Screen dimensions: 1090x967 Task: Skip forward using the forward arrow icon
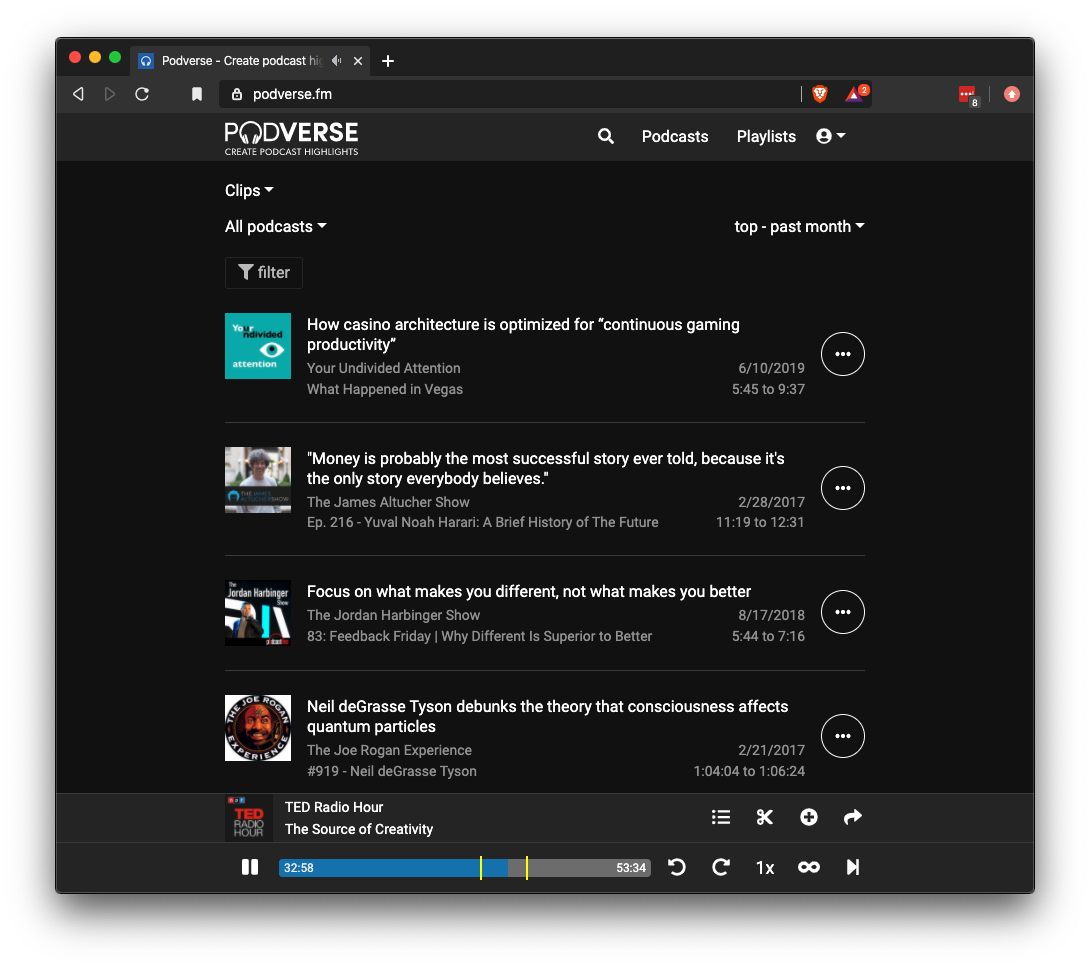(721, 868)
